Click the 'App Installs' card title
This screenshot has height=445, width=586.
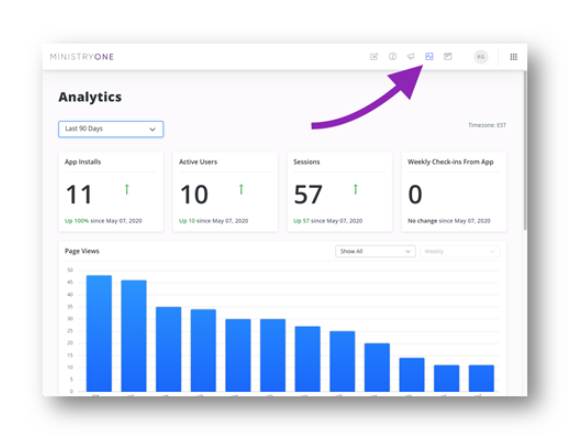[x=83, y=162]
